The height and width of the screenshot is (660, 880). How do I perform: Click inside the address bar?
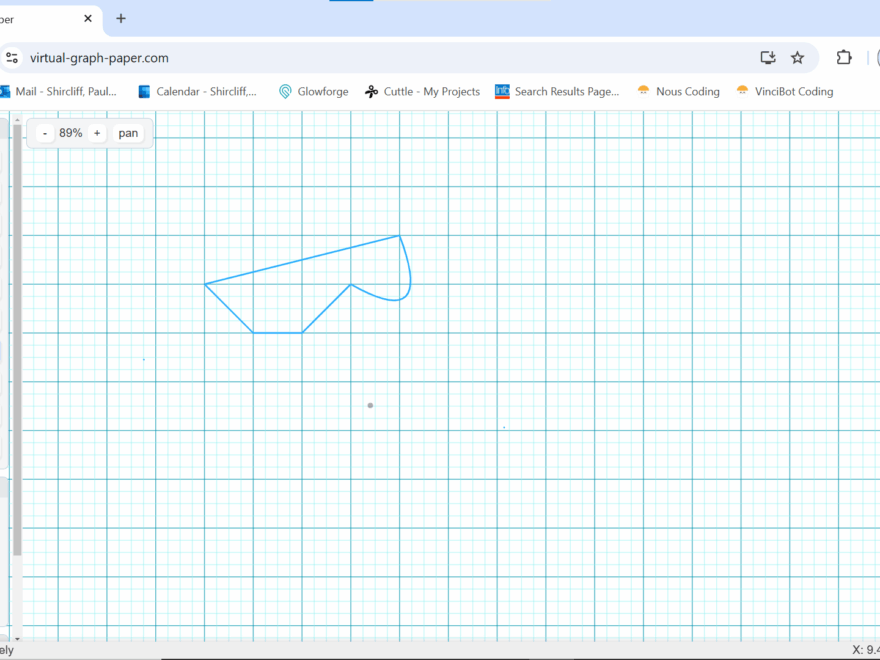[x=200, y=58]
